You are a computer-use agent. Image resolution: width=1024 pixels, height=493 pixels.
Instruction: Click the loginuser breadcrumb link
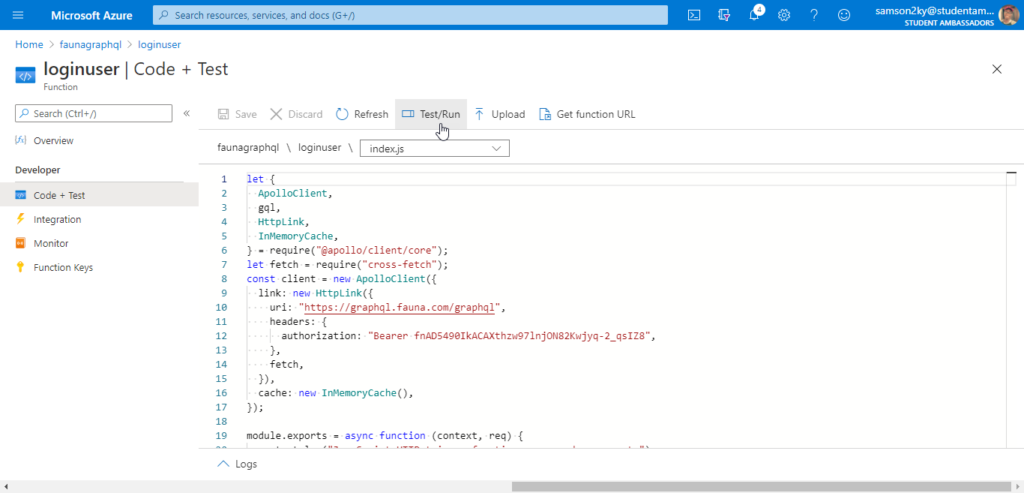click(x=159, y=44)
